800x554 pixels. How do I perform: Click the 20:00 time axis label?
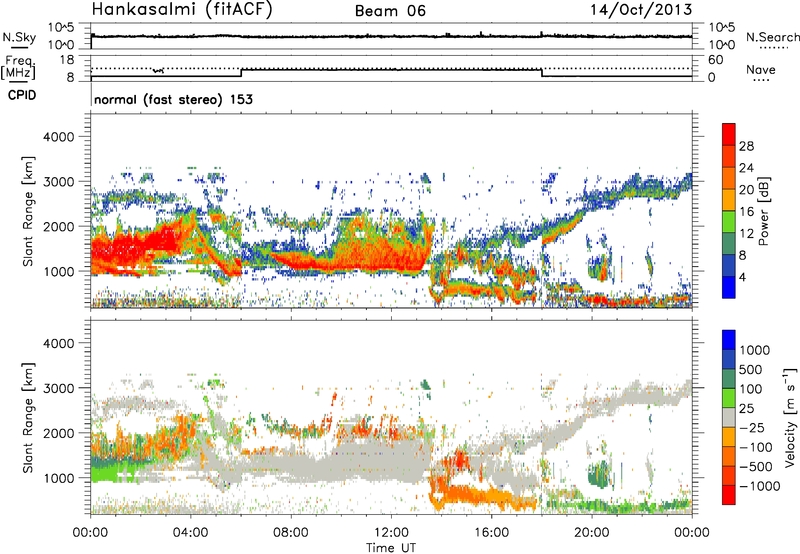[591, 533]
